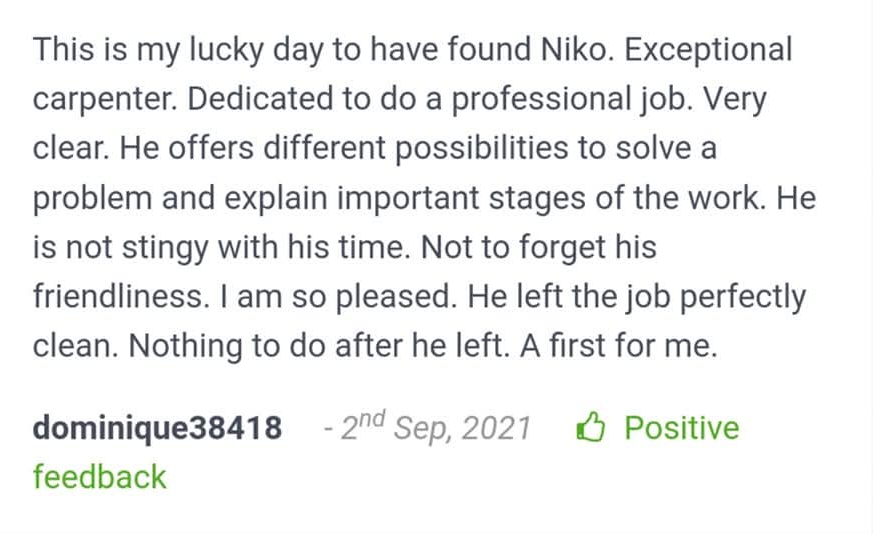Image resolution: width=873 pixels, height=534 pixels.
Task: Click the word problem starting the fourth line
Action: (92, 198)
